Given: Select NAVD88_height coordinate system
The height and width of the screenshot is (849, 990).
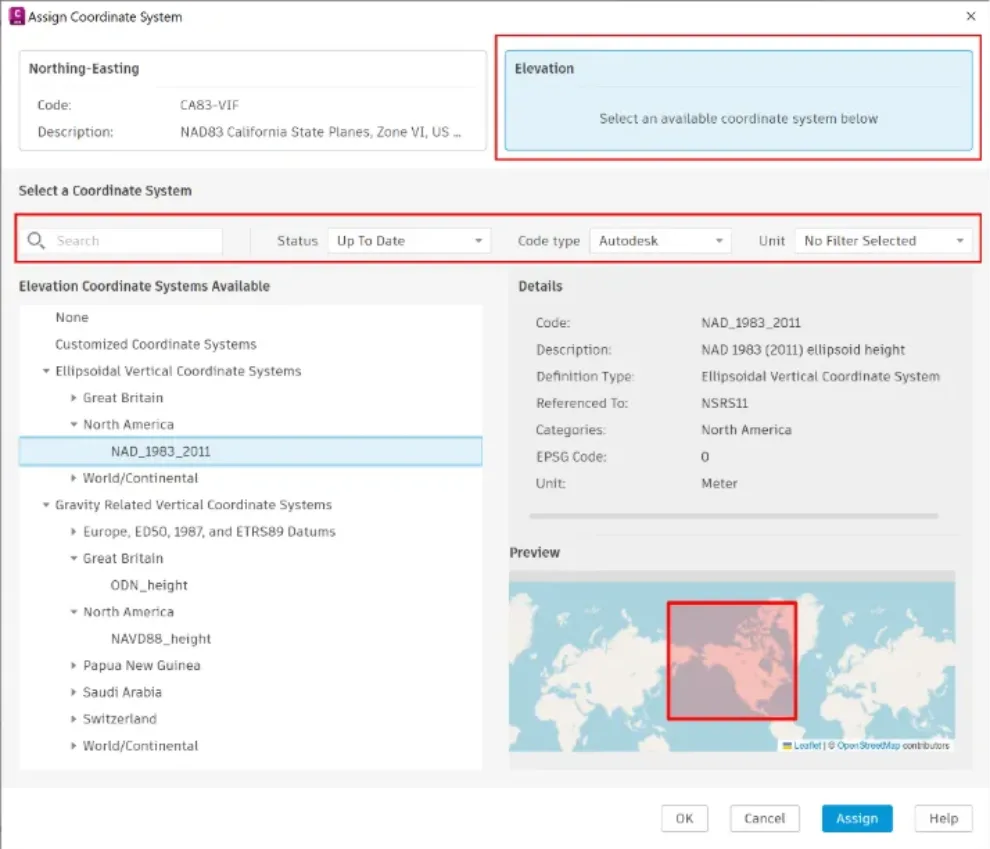Looking at the screenshot, I should [161, 639].
